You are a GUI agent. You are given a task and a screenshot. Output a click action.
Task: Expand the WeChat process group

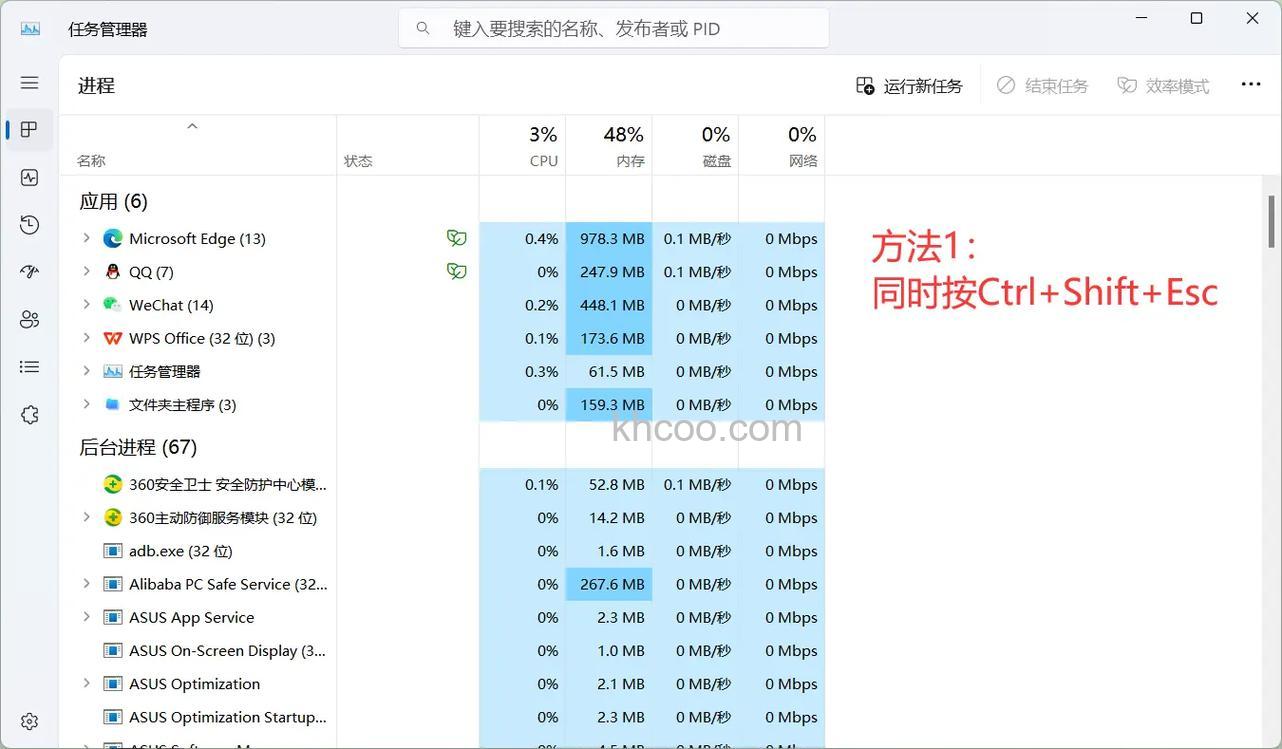(84, 304)
